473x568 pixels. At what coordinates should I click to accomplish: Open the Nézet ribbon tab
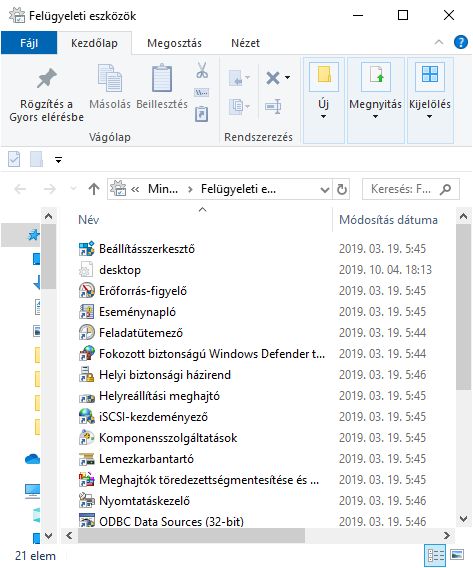tap(245, 43)
